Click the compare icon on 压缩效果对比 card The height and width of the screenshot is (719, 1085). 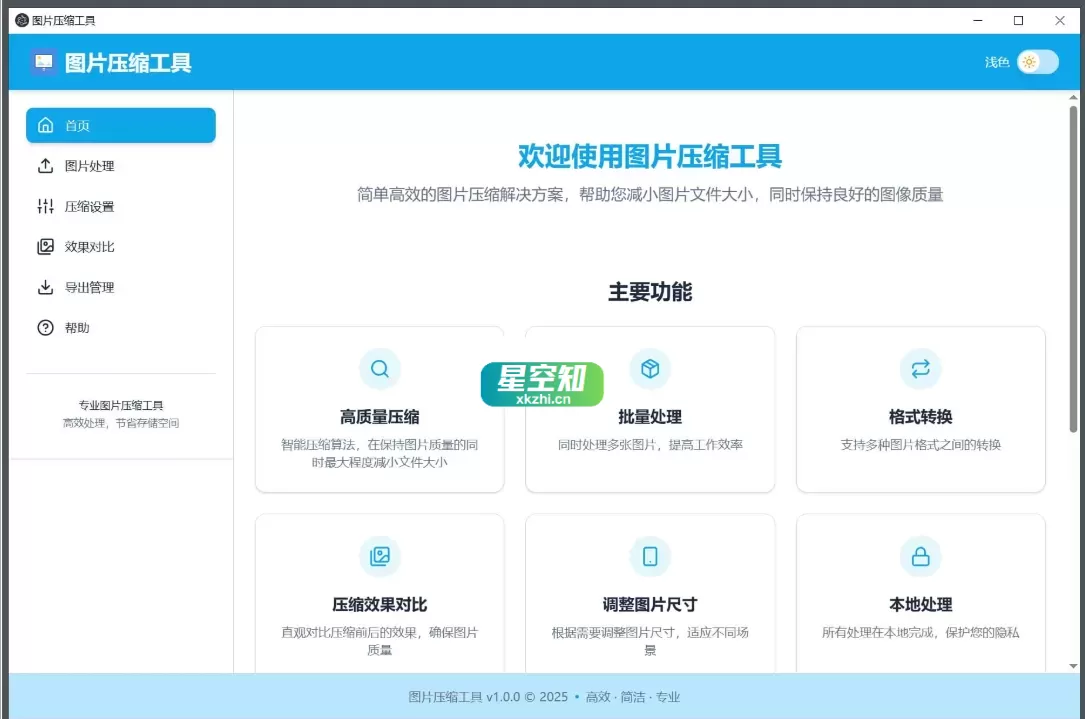pyautogui.click(x=380, y=556)
